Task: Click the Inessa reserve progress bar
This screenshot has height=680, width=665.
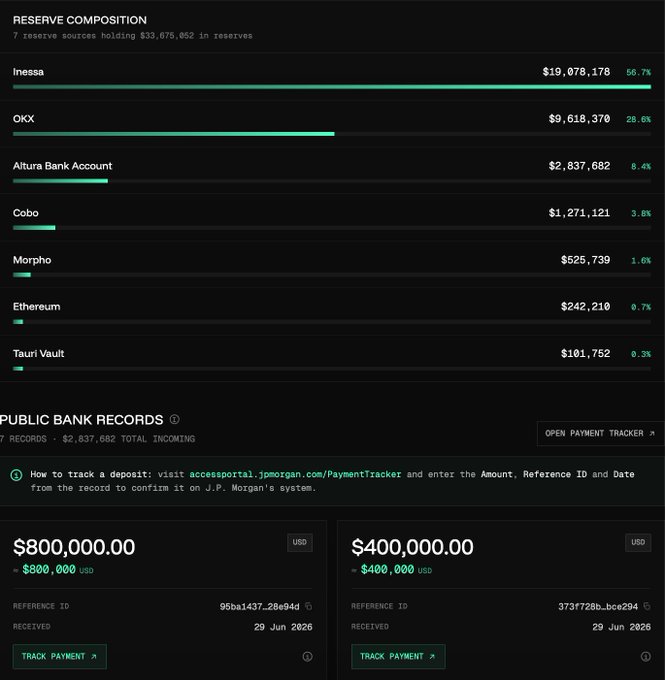Action: [x=332, y=87]
